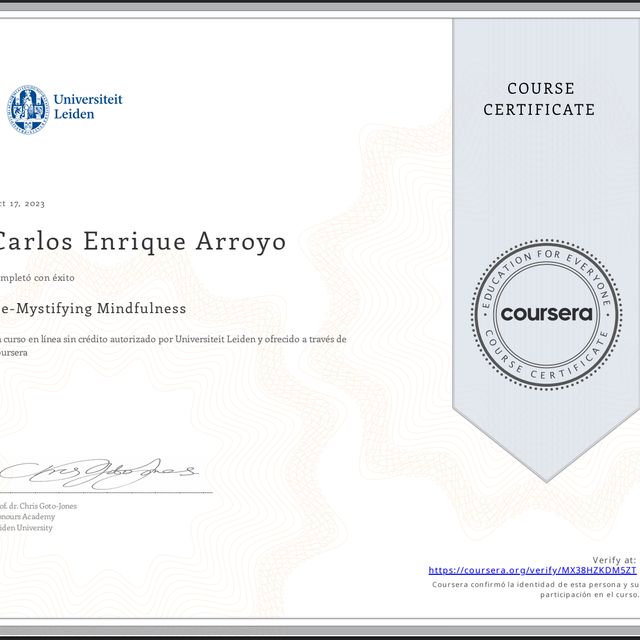Screen dimensions: 640x640
Task: Click the 'Universiteit Leiden' logo text
Action: point(88,107)
